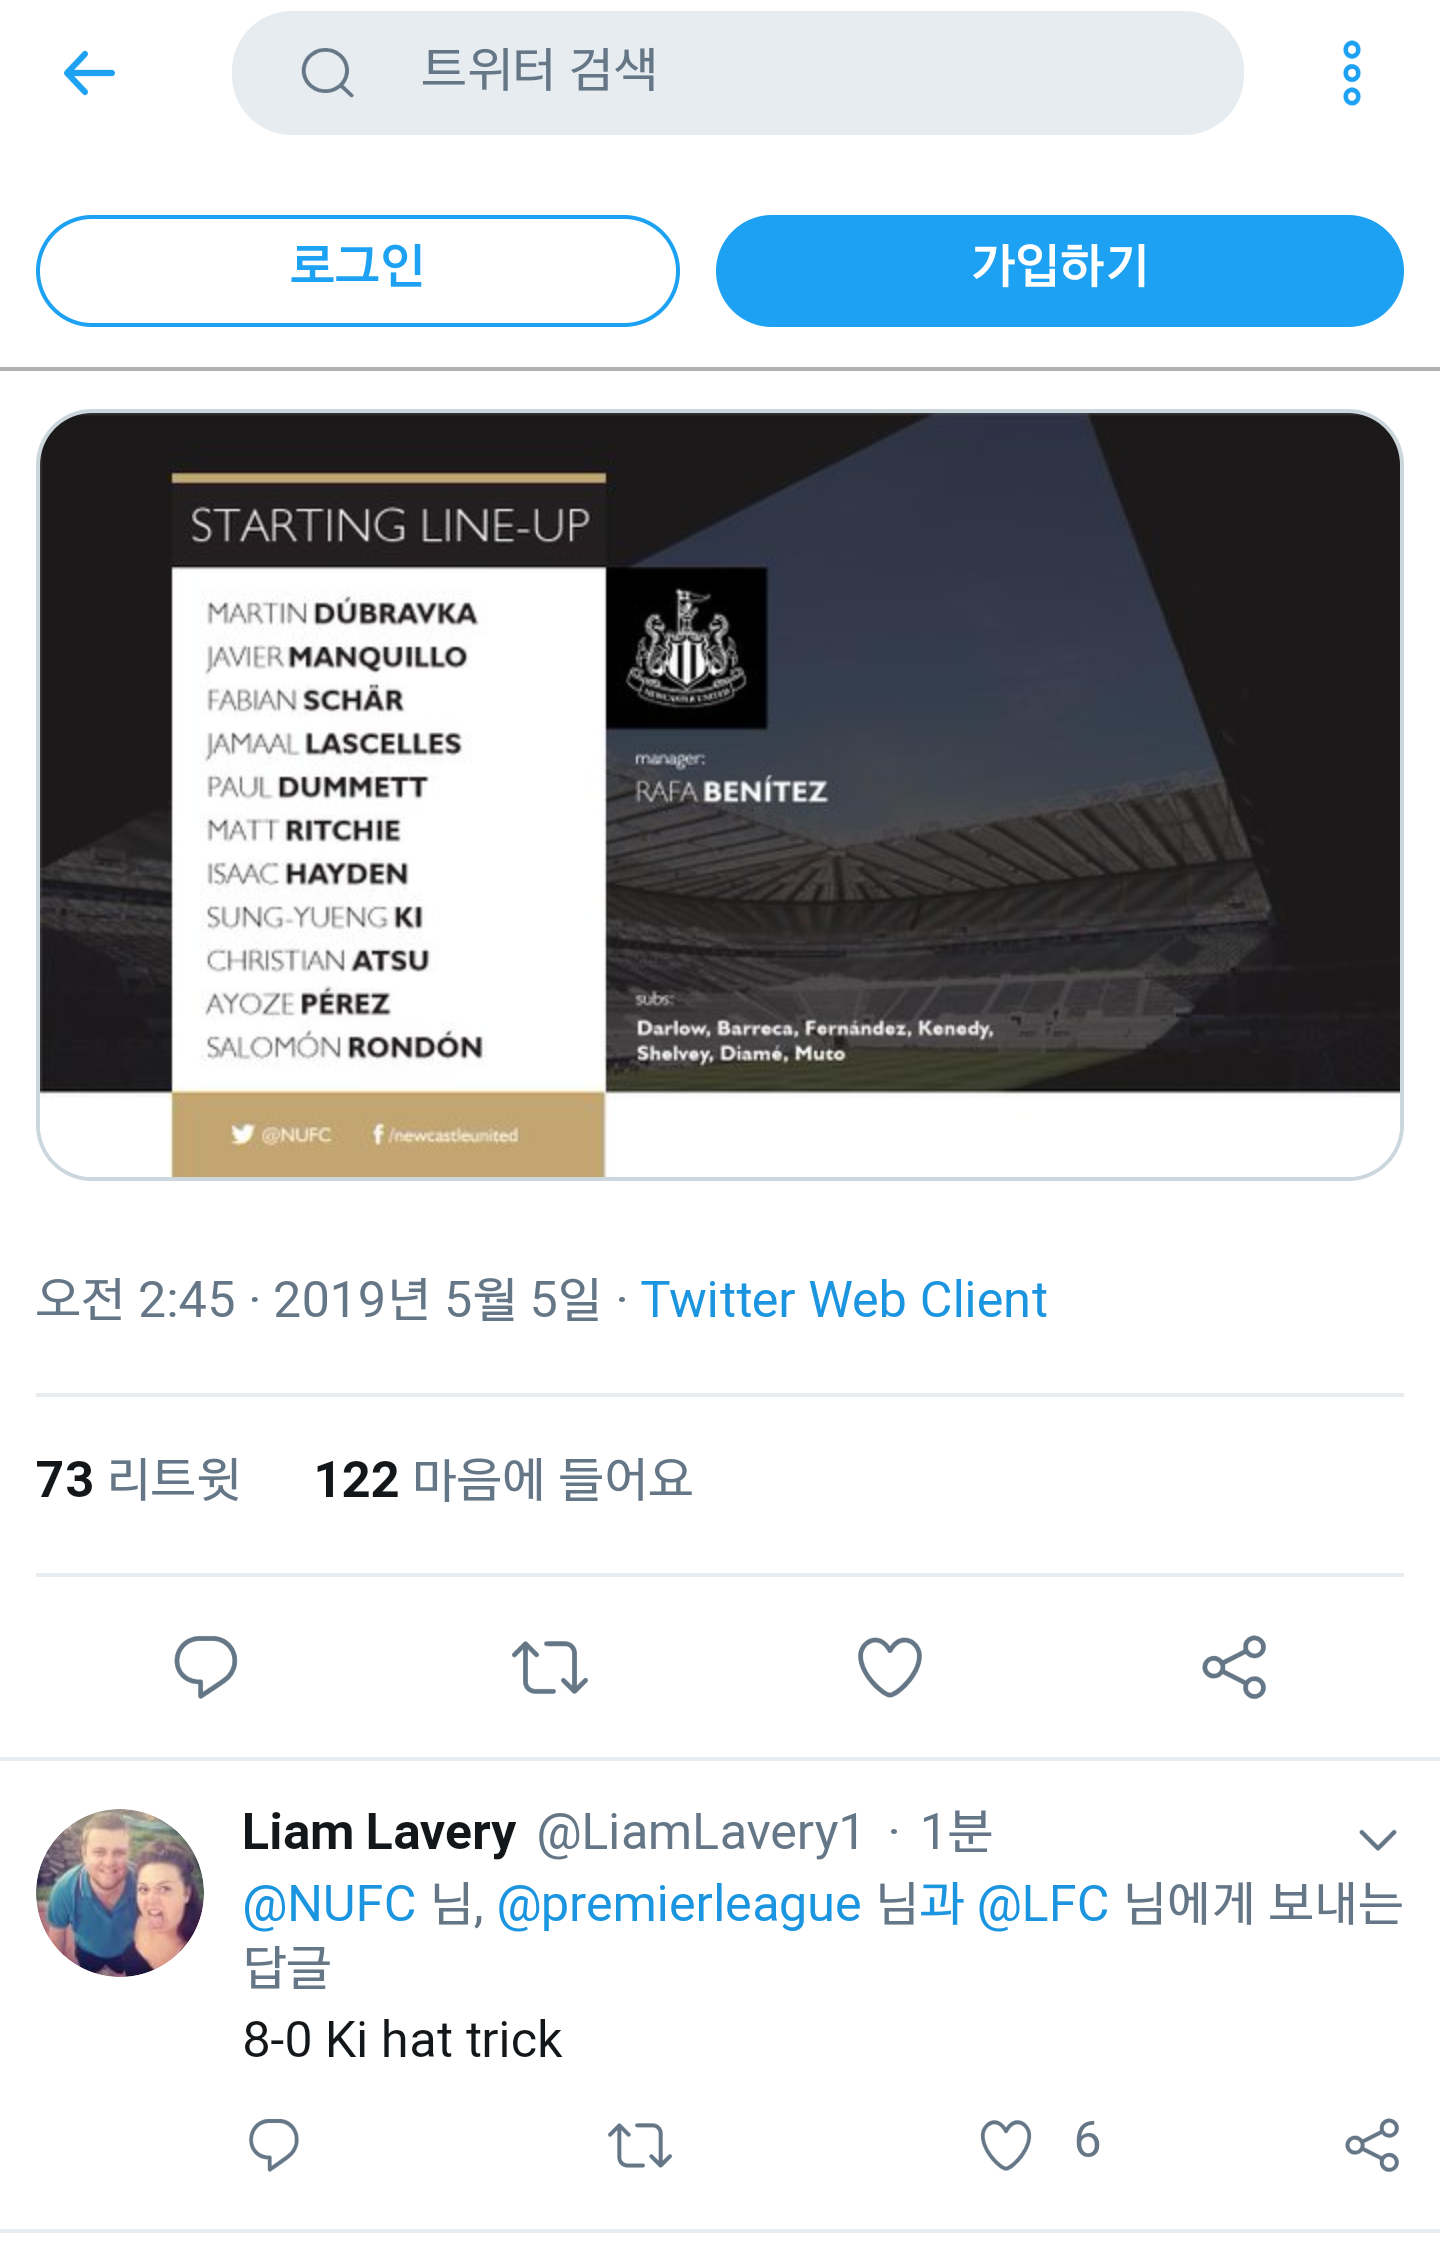Tap the 가입하기 sign-up button

pos(1059,270)
